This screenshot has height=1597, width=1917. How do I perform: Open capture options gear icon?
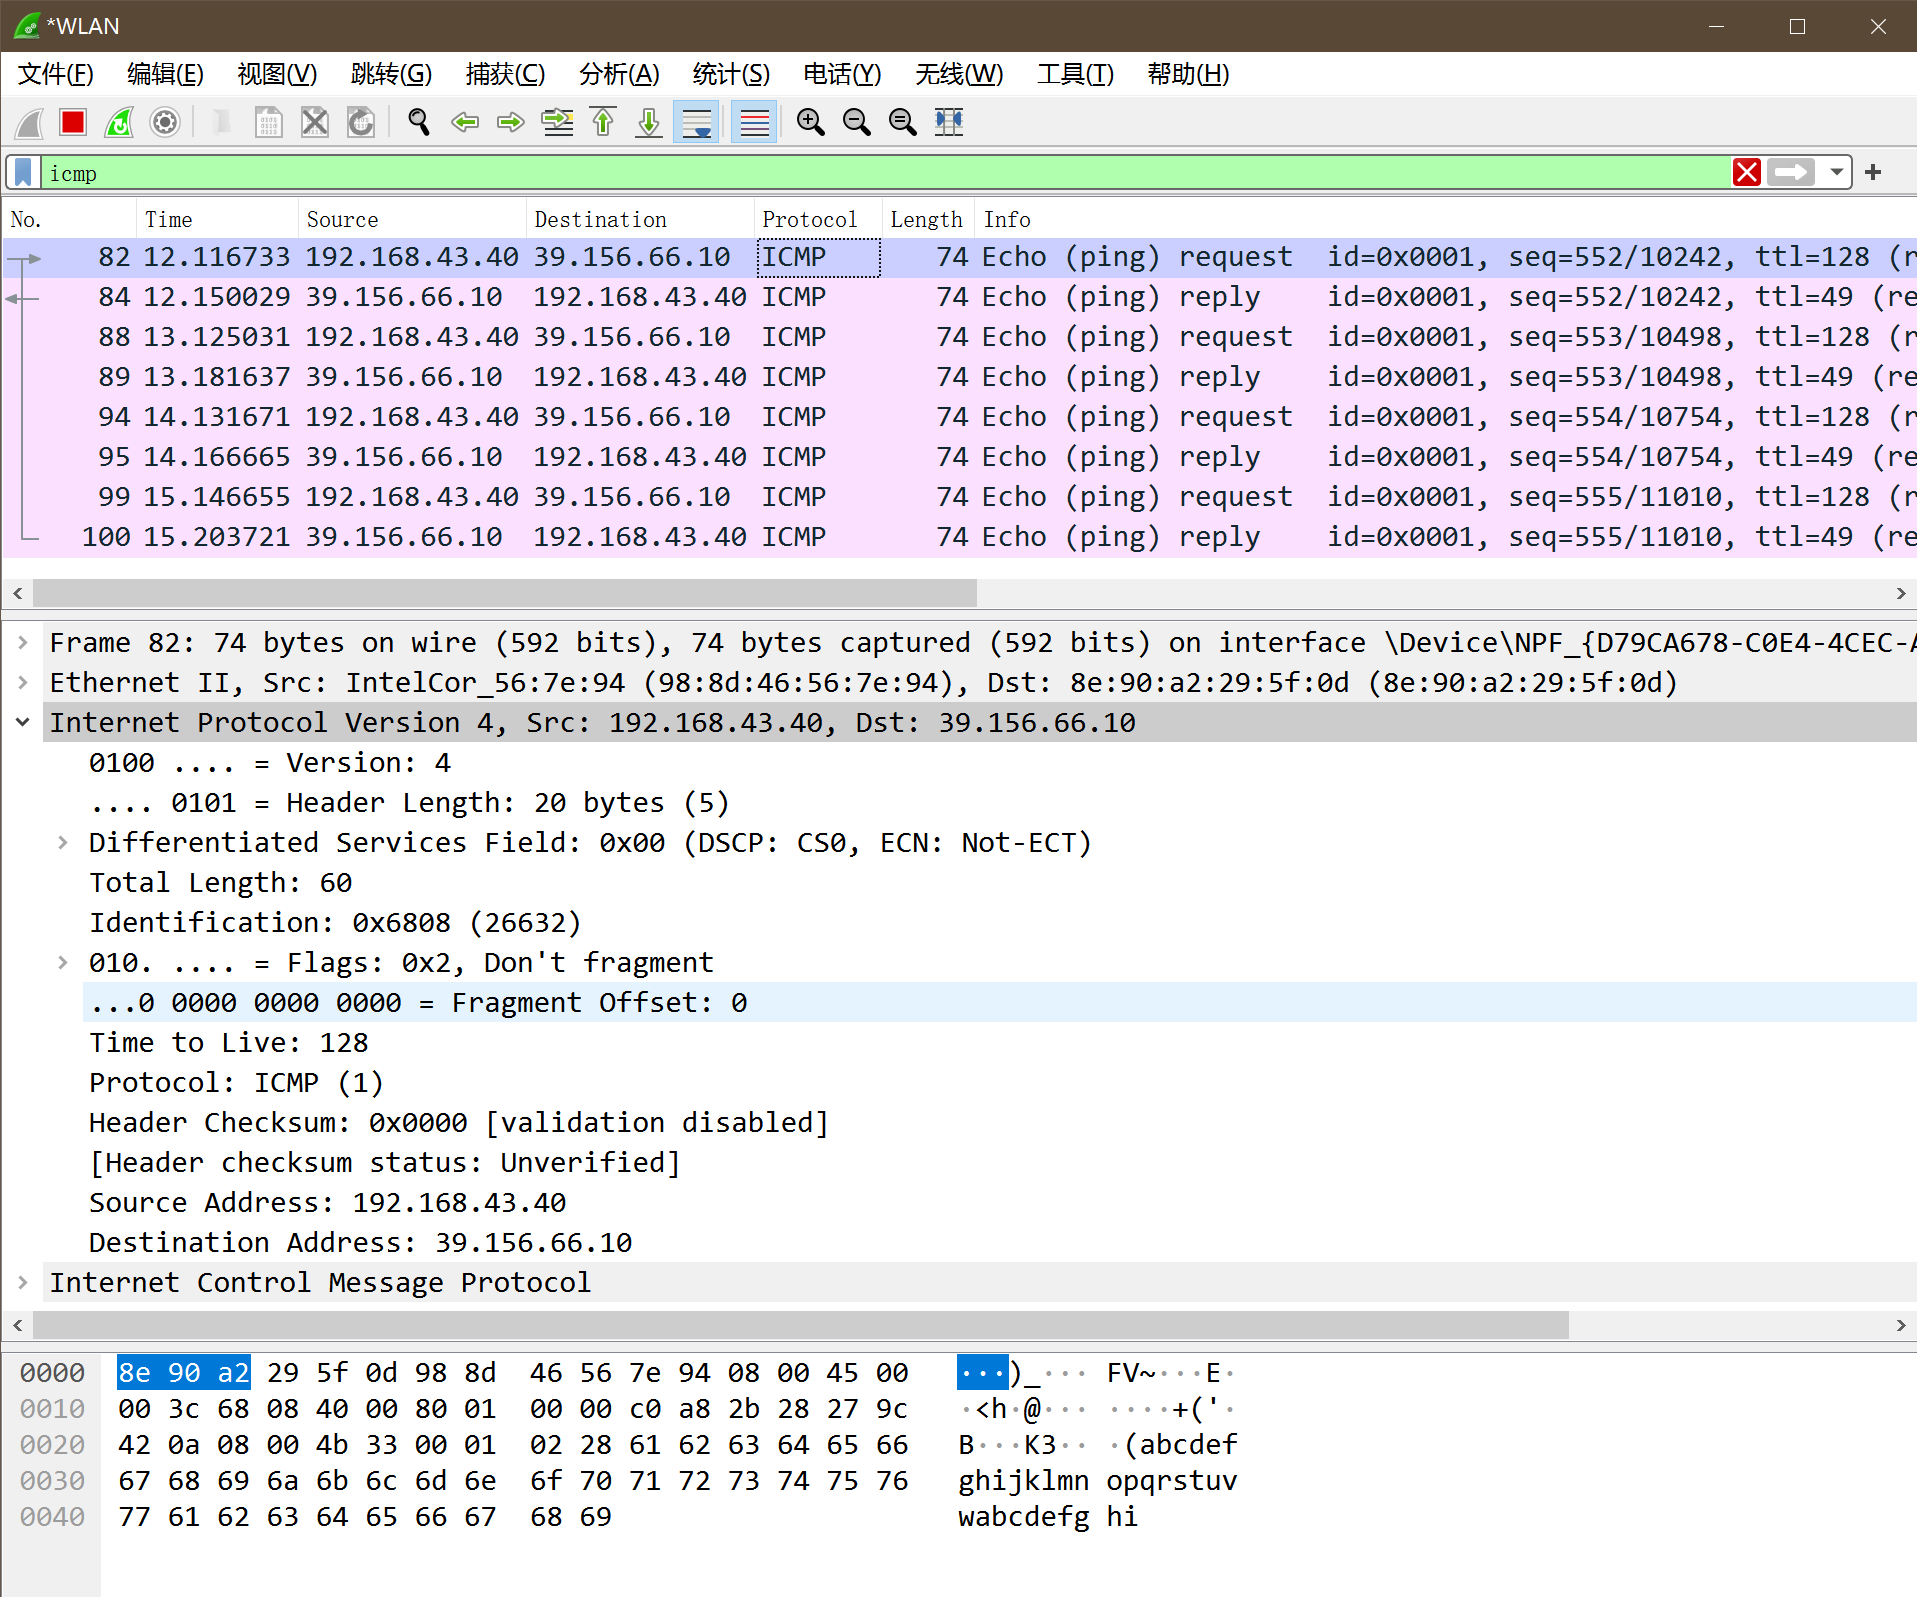[165, 122]
